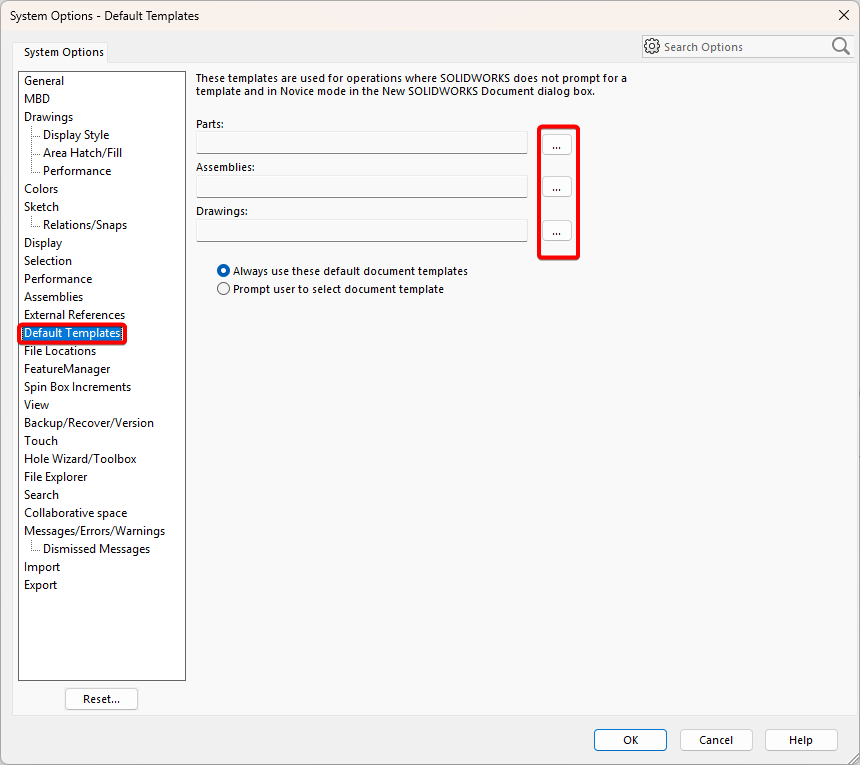Select Collaborative space category
The width and height of the screenshot is (860, 765).
tap(76, 513)
